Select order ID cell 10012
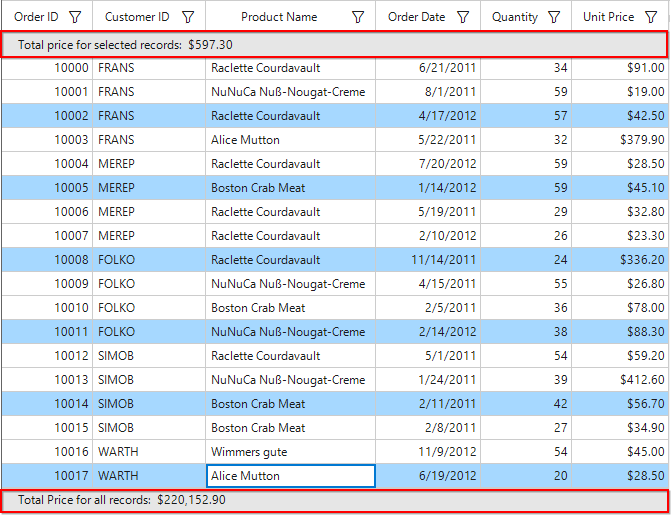The image size is (671, 515). [47, 356]
